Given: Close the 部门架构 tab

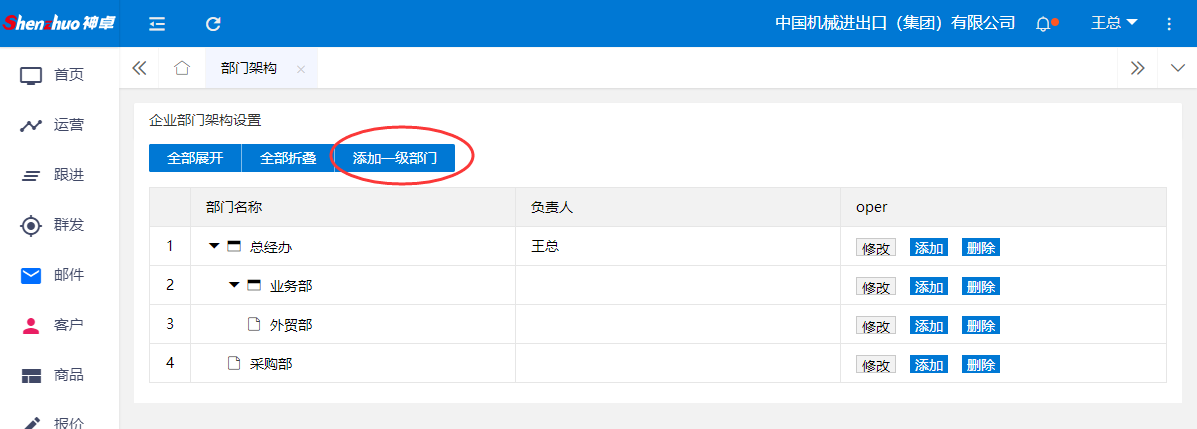Looking at the screenshot, I should click(x=301, y=69).
